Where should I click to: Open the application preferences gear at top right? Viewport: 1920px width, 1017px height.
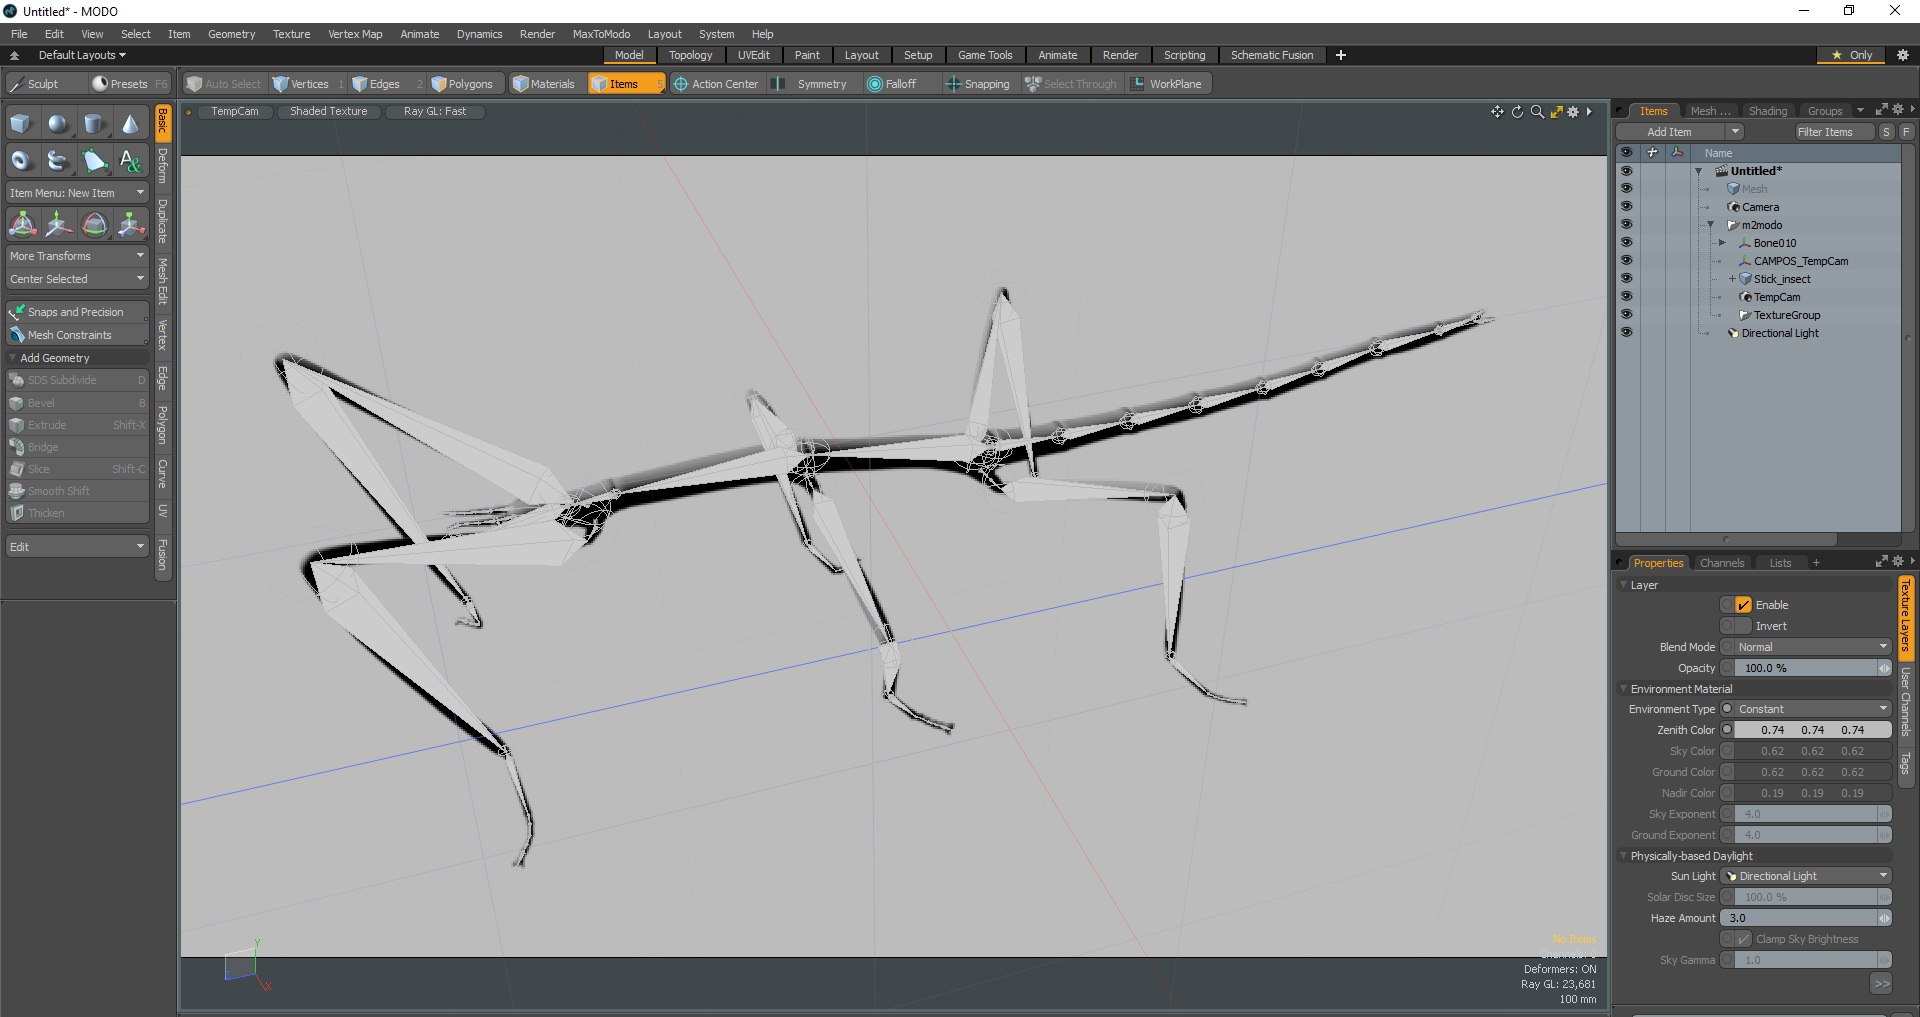pyautogui.click(x=1902, y=55)
